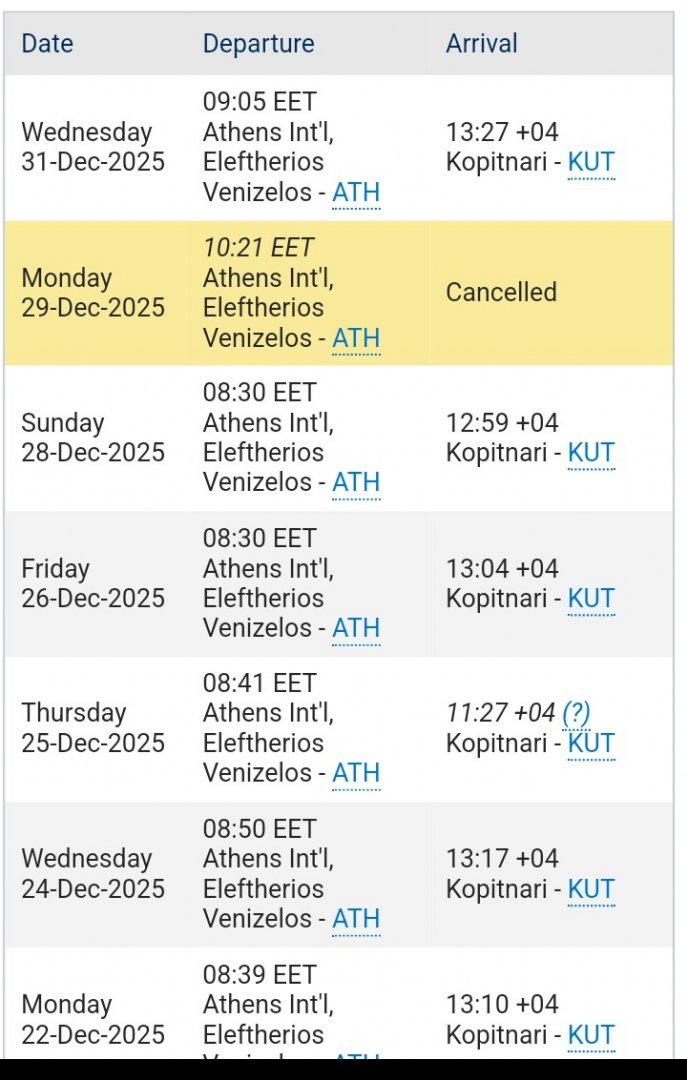The height and width of the screenshot is (1080, 687).
Task: Open KUT link for Friday 26-Dec-2025
Action: click(x=591, y=598)
